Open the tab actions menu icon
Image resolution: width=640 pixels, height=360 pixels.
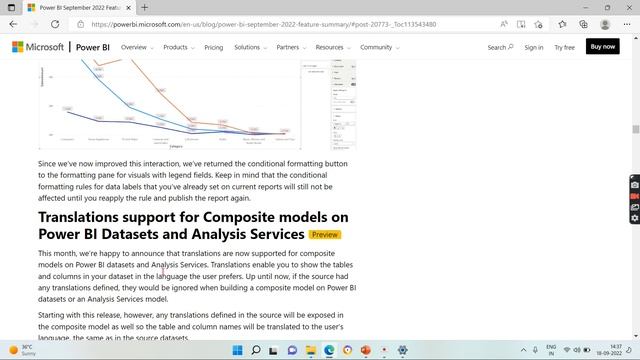(11, 7)
